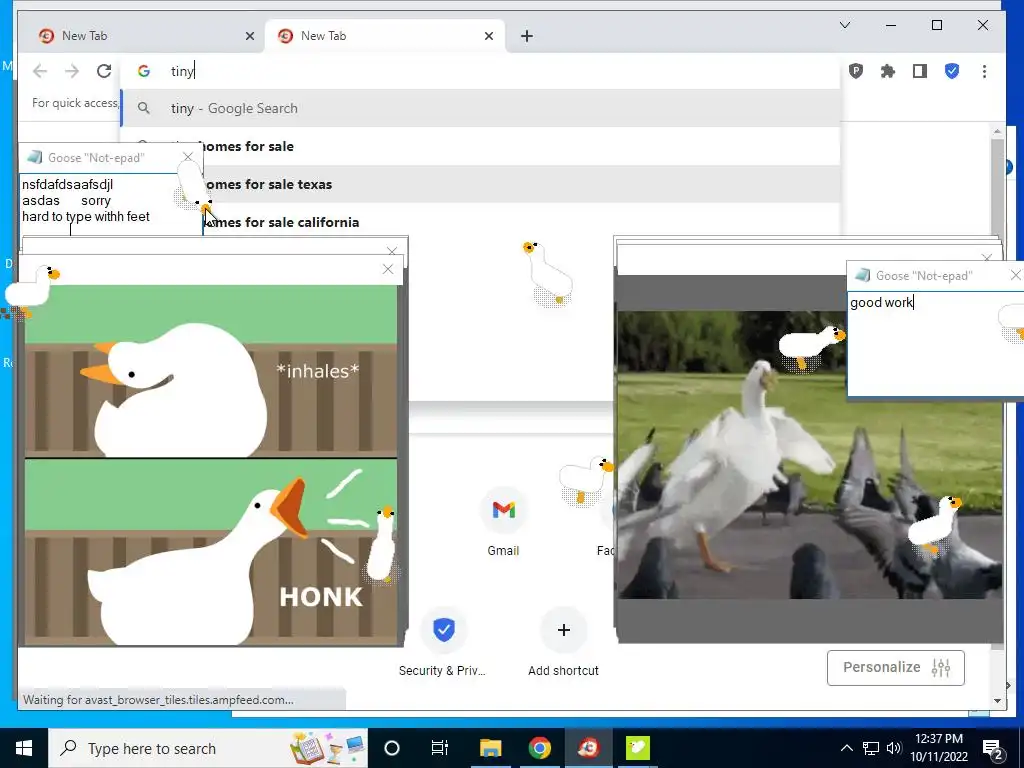1024x768 pixels.
Task: Open the three-dot browser menu
Action: tap(984, 71)
